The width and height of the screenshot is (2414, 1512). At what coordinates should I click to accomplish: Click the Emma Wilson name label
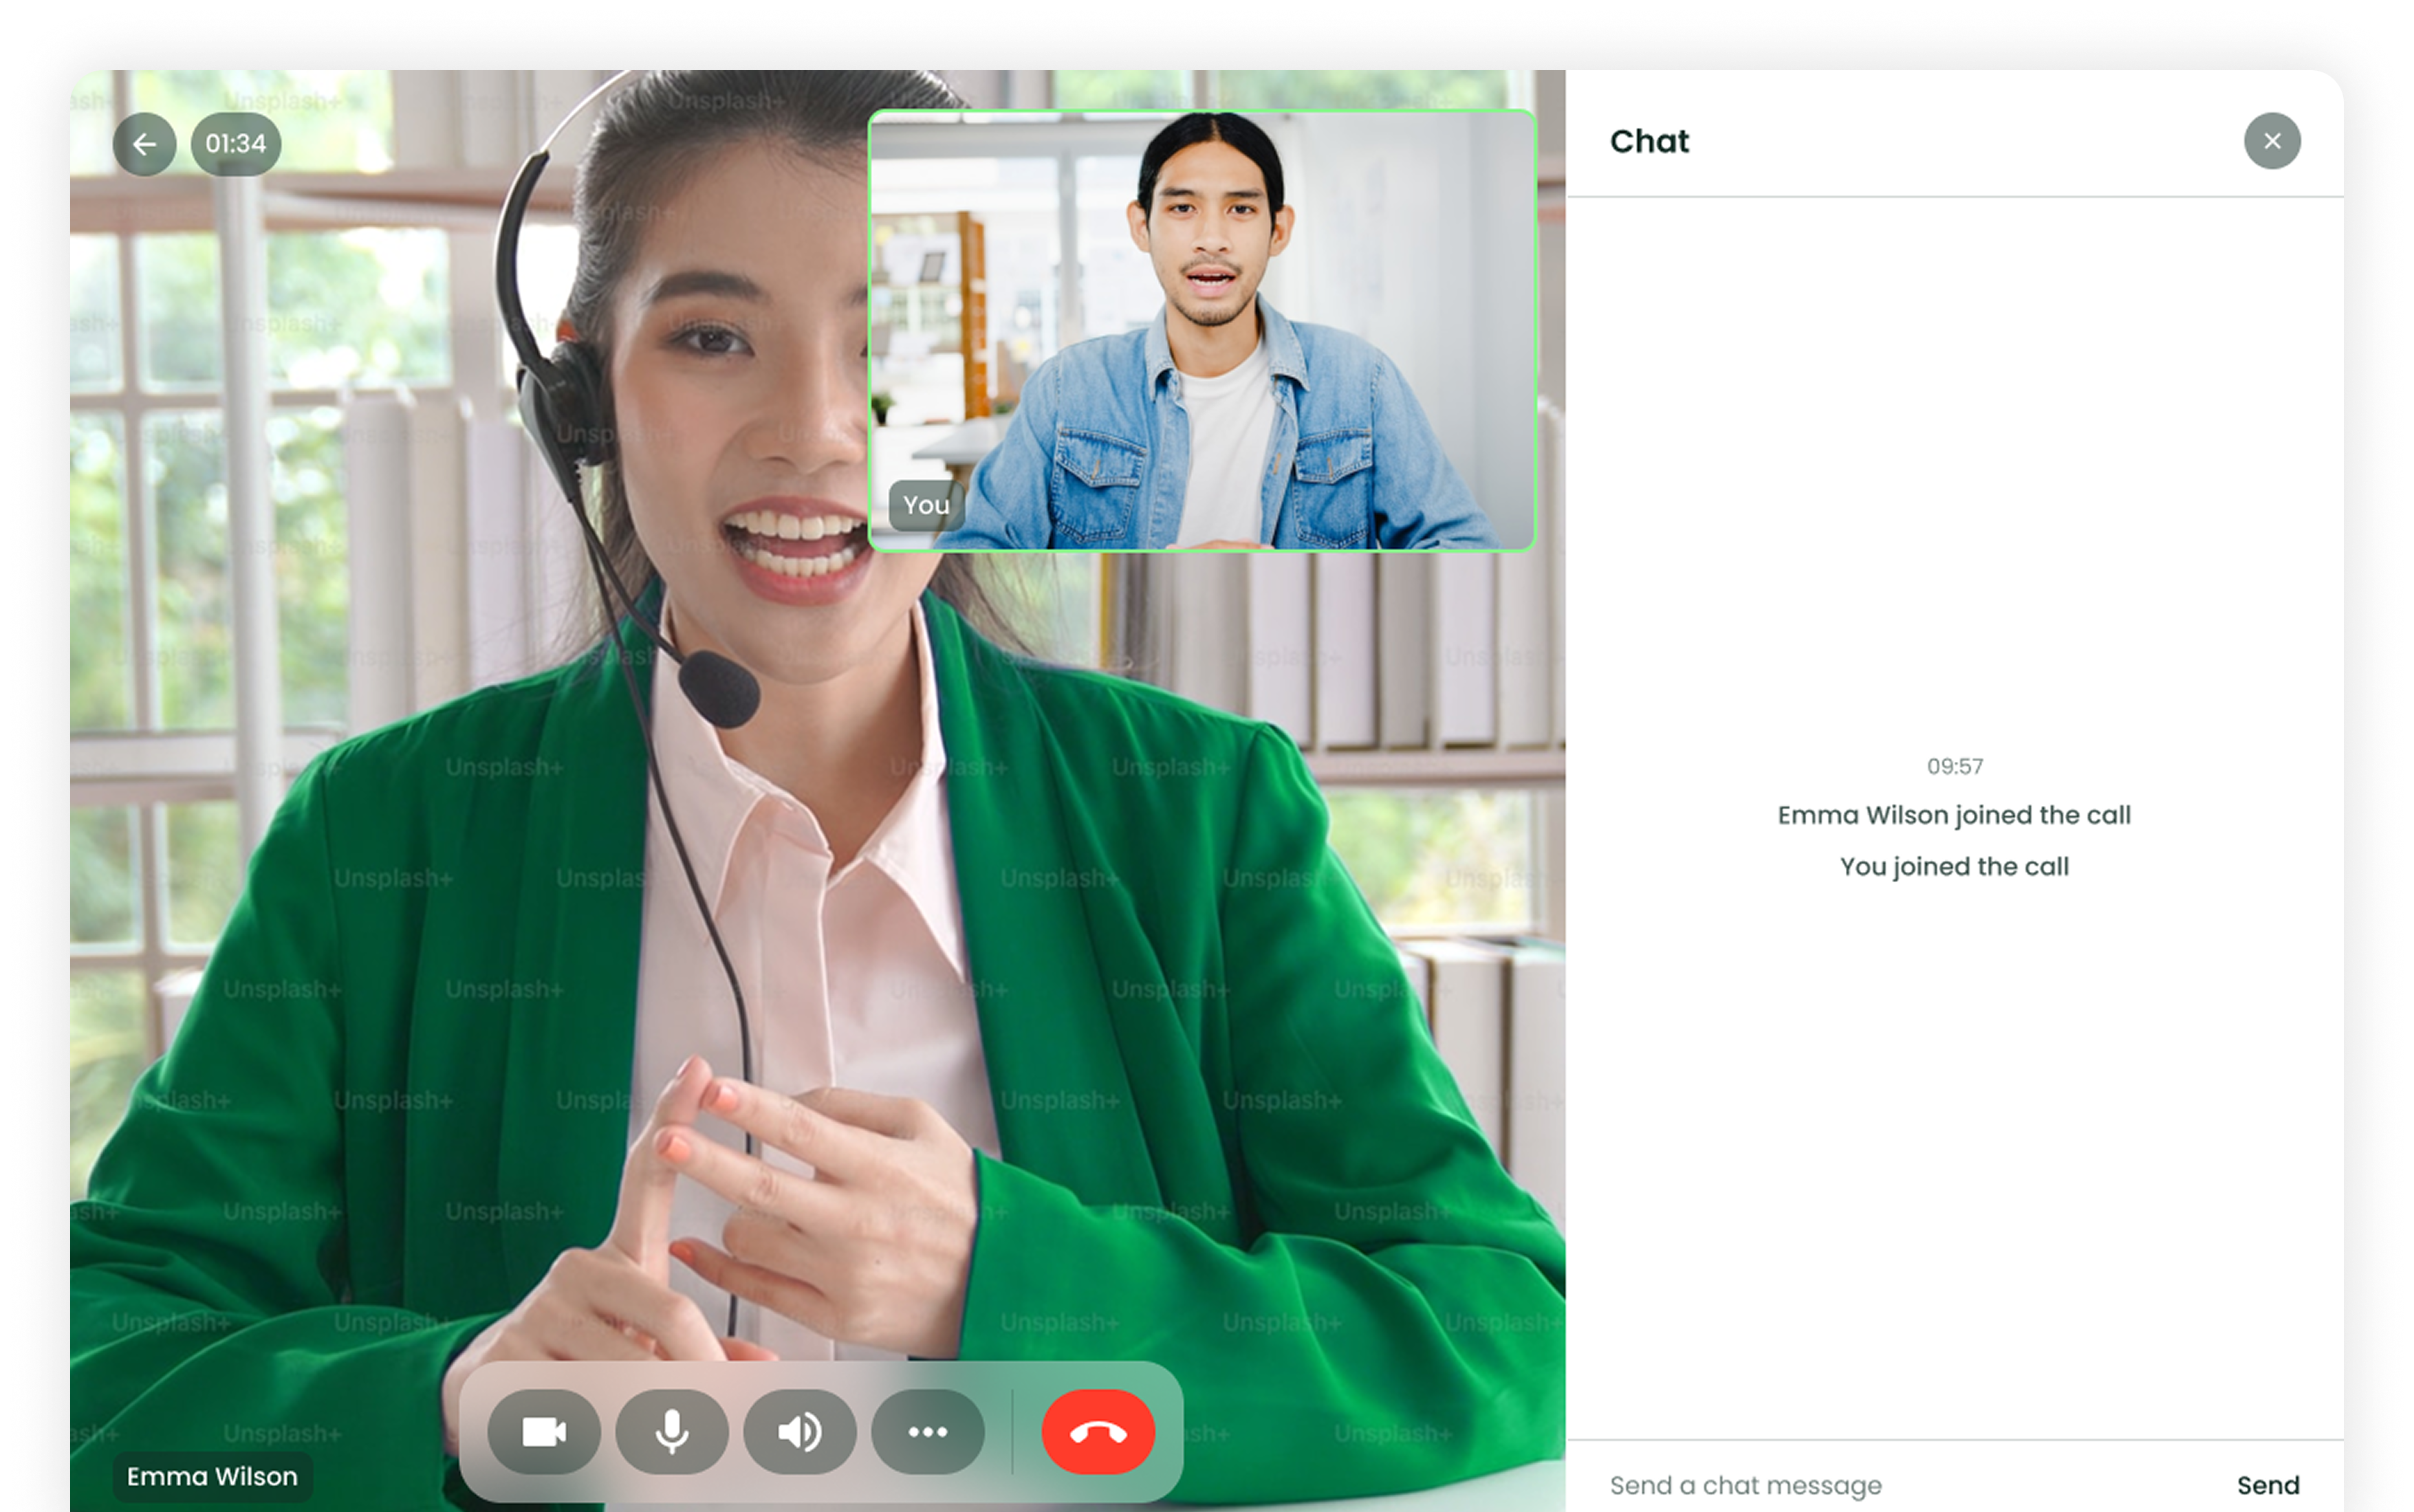coord(212,1476)
